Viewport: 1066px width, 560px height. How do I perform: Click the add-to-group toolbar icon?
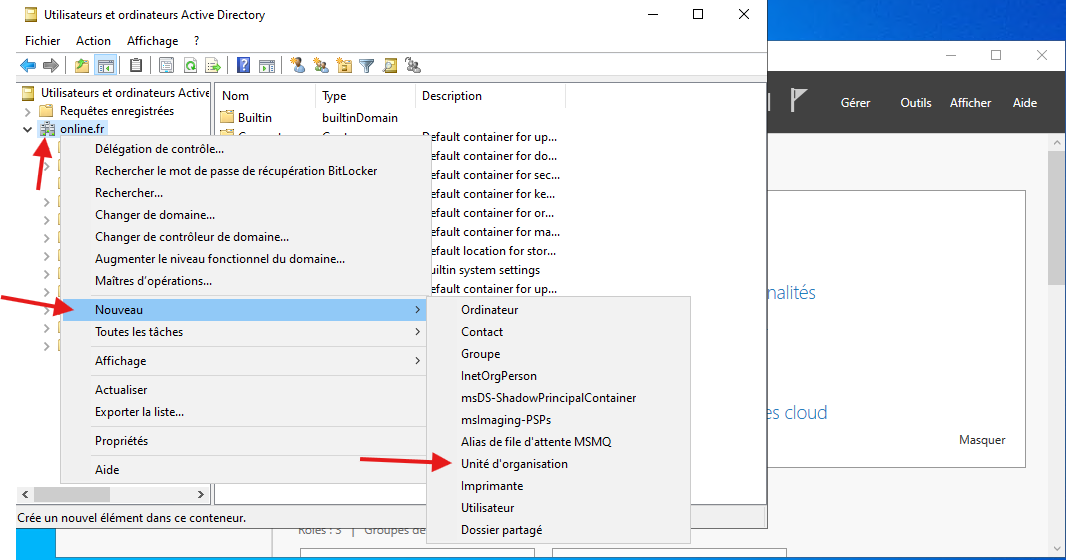[x=413, y=65]
